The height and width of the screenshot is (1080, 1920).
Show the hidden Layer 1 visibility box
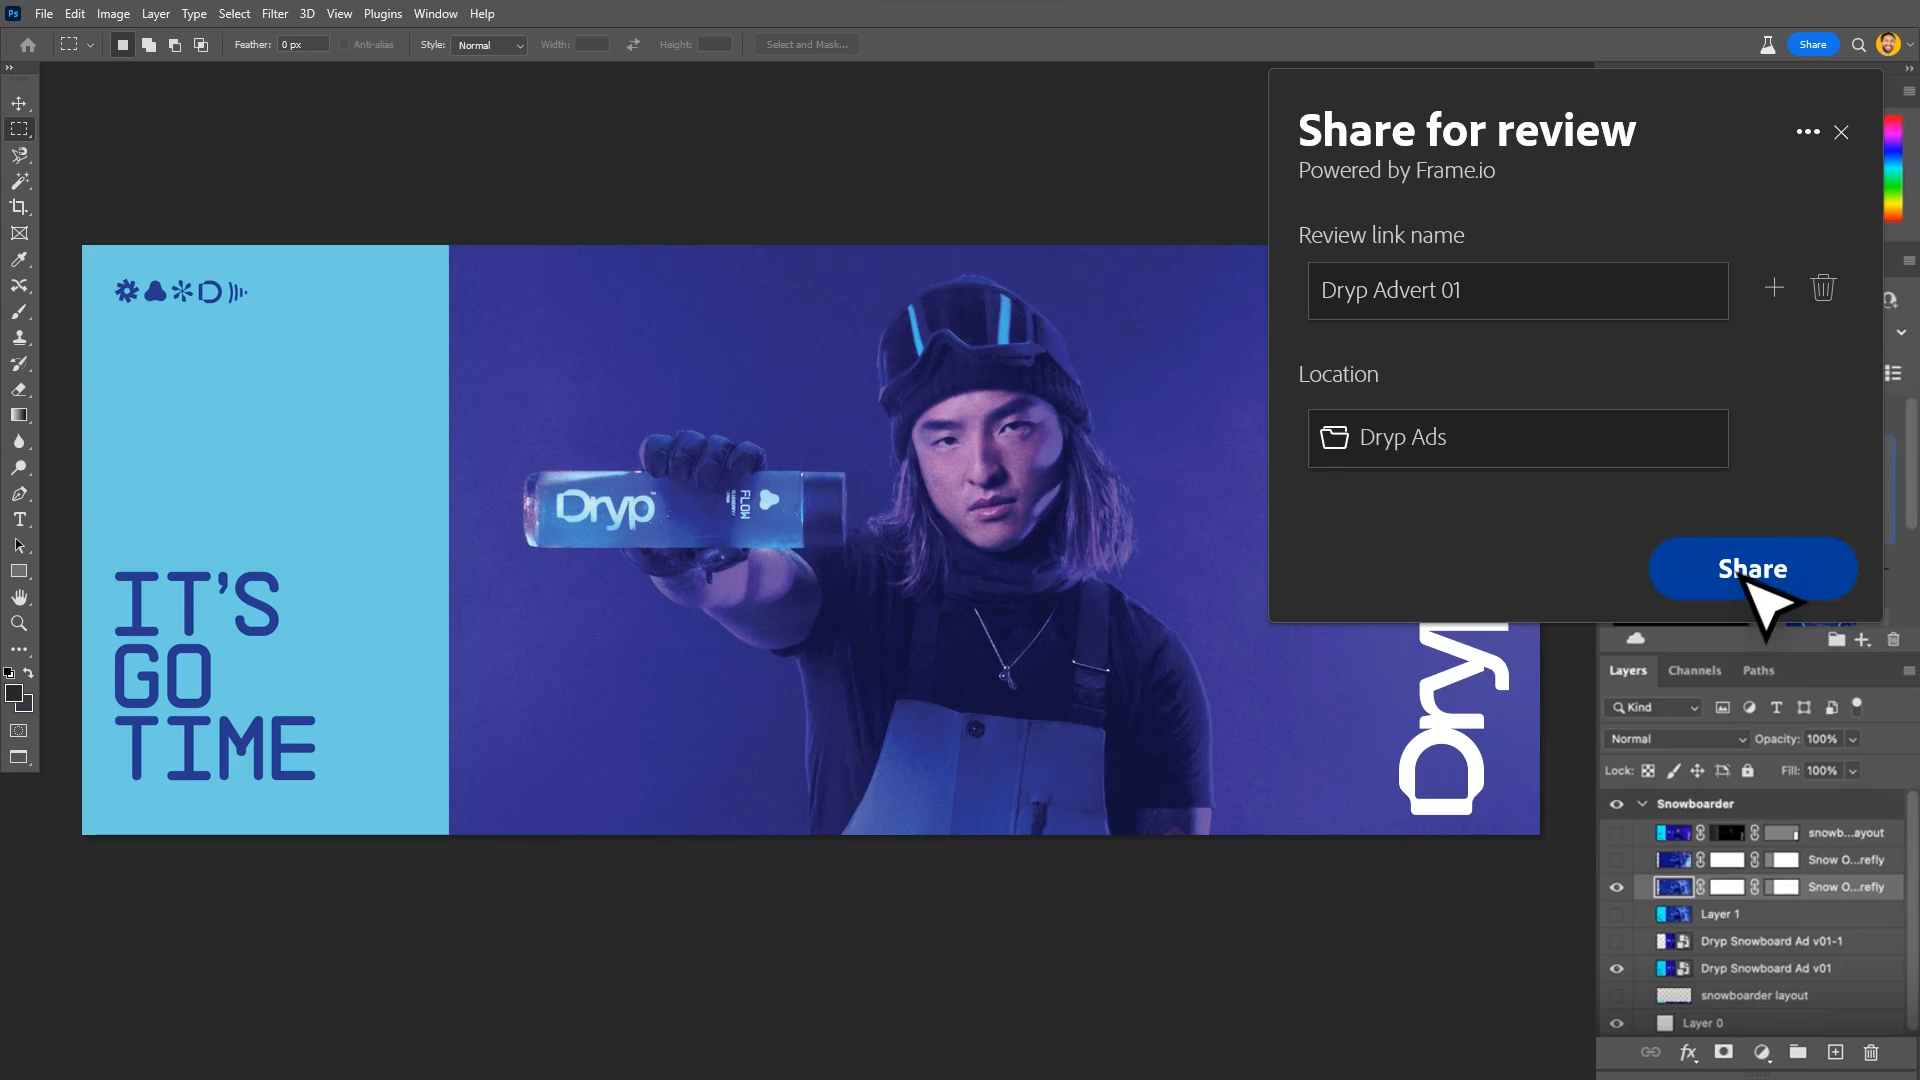tap(1616, 915)
